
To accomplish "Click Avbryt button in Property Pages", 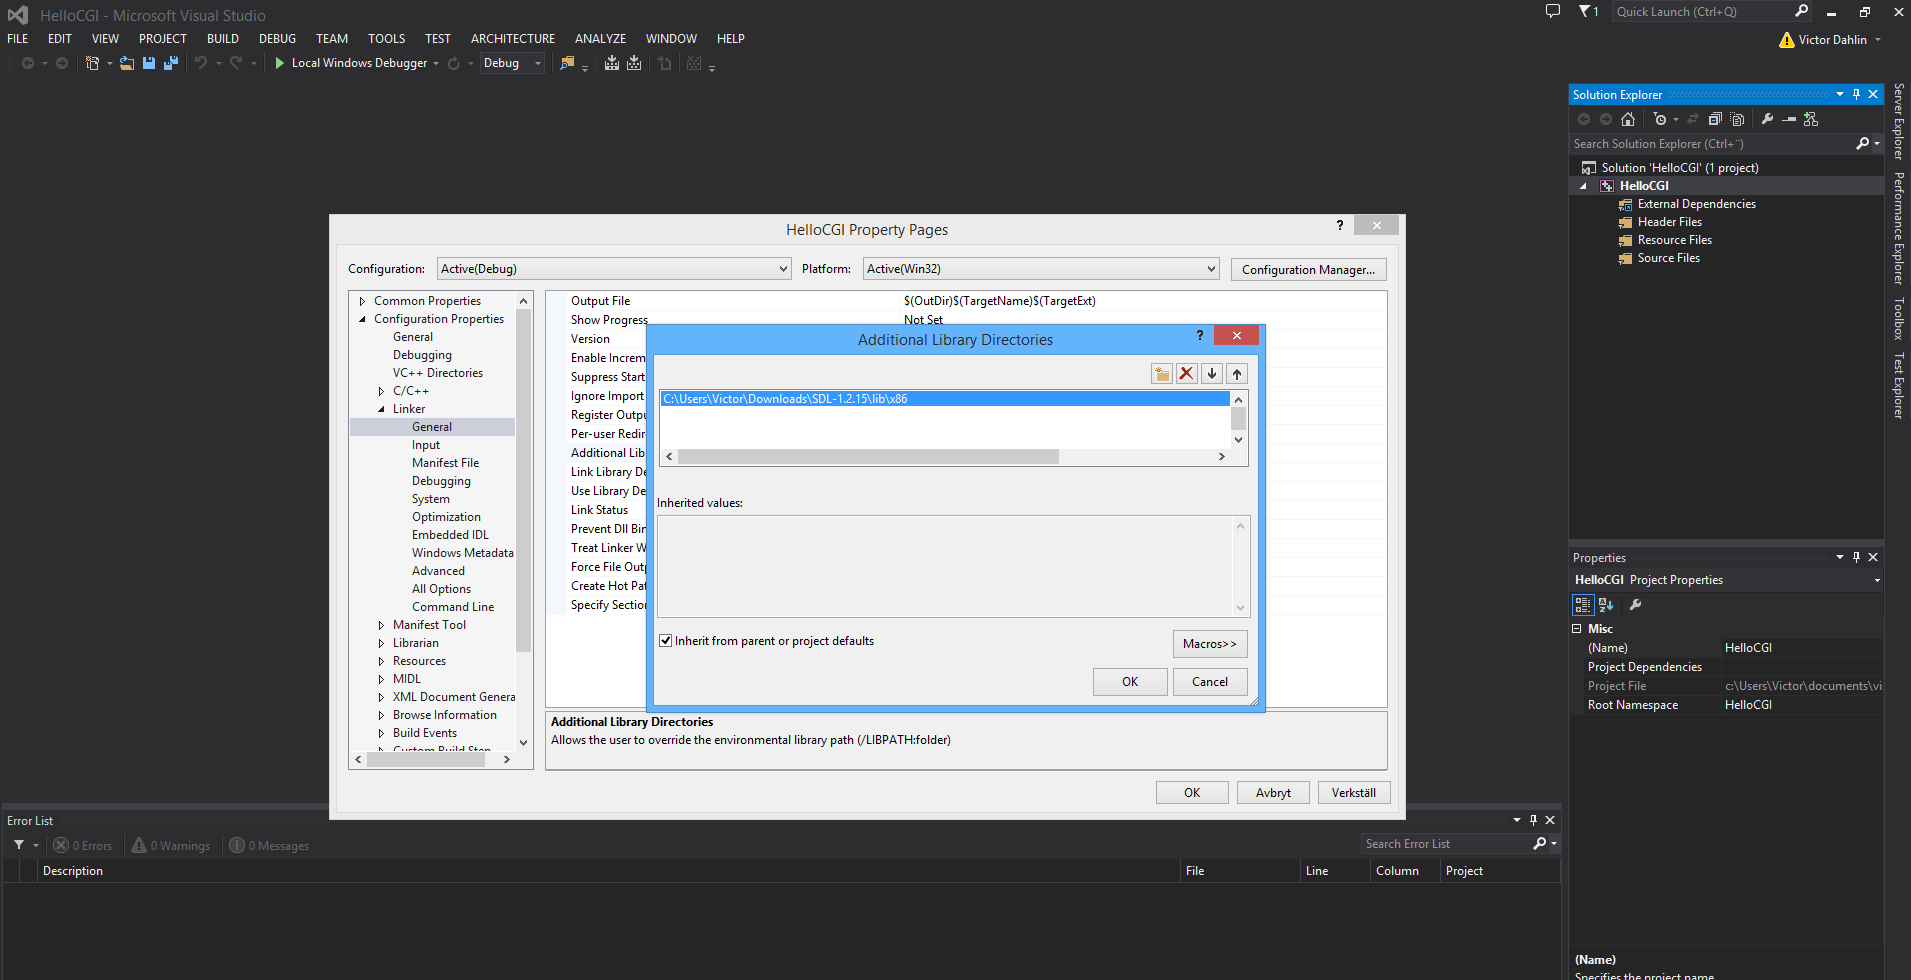I will click(x=1273, y=793).
